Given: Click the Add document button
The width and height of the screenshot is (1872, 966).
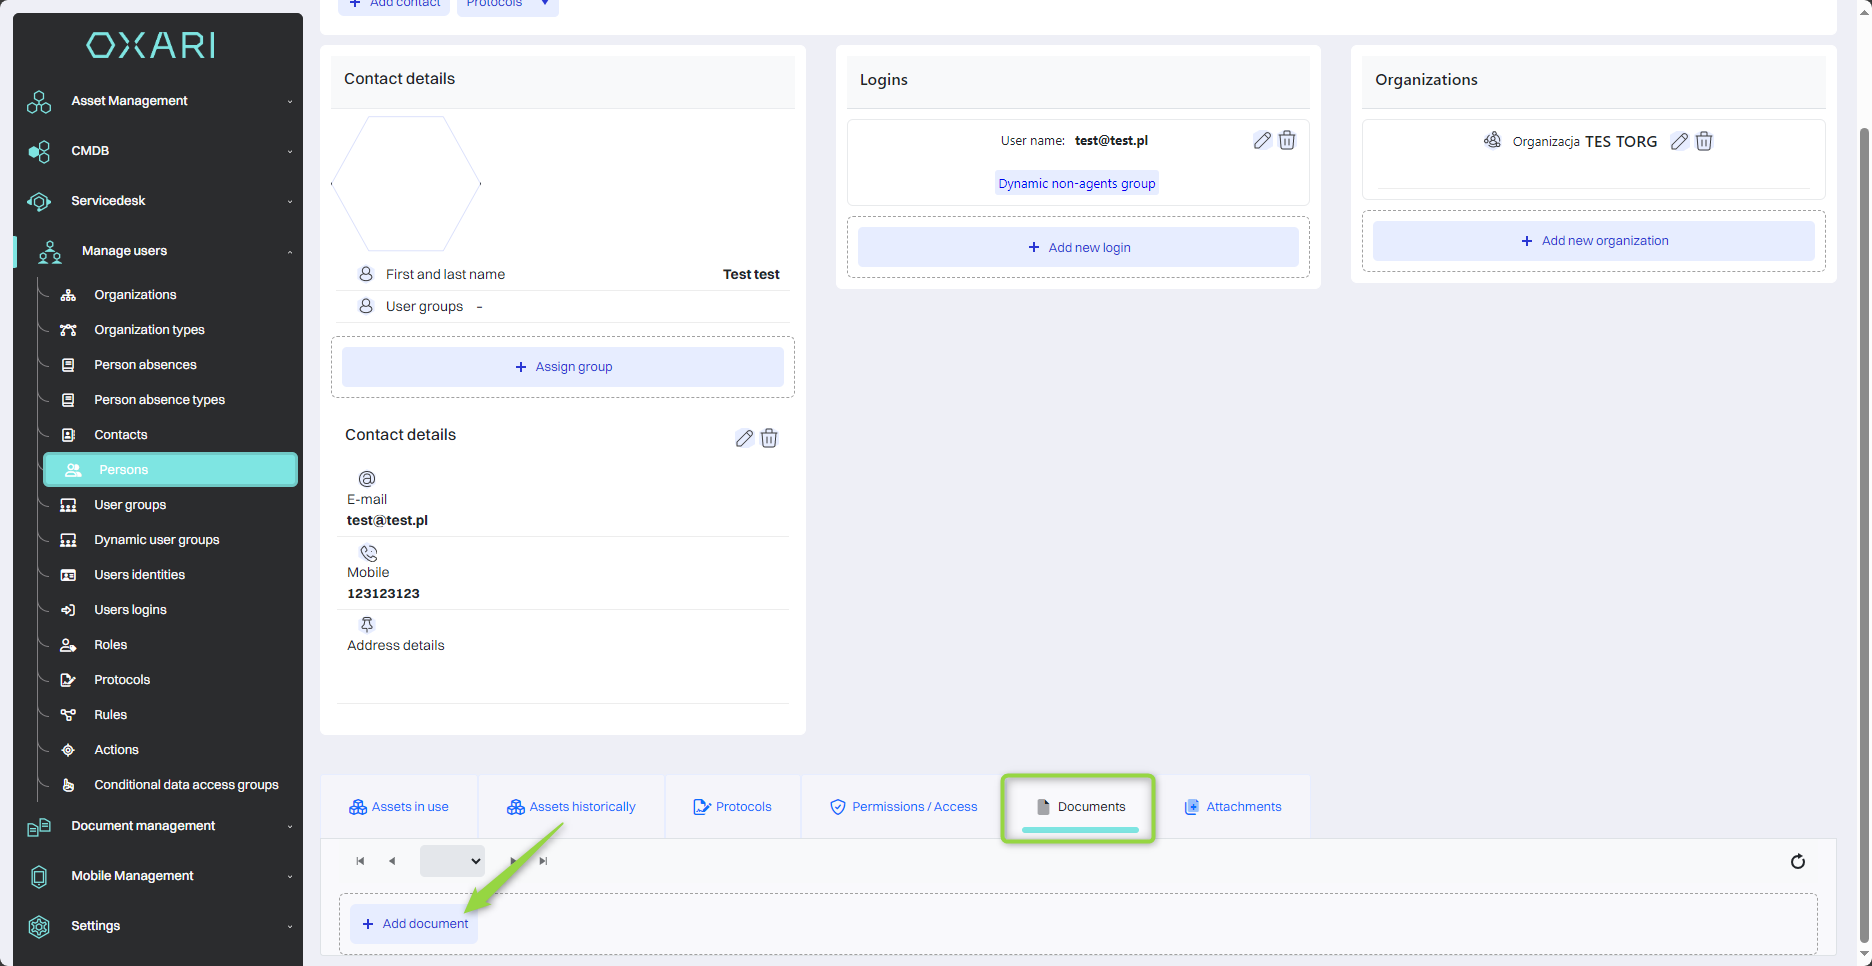Looking at the screenshot, I should 415,924.
